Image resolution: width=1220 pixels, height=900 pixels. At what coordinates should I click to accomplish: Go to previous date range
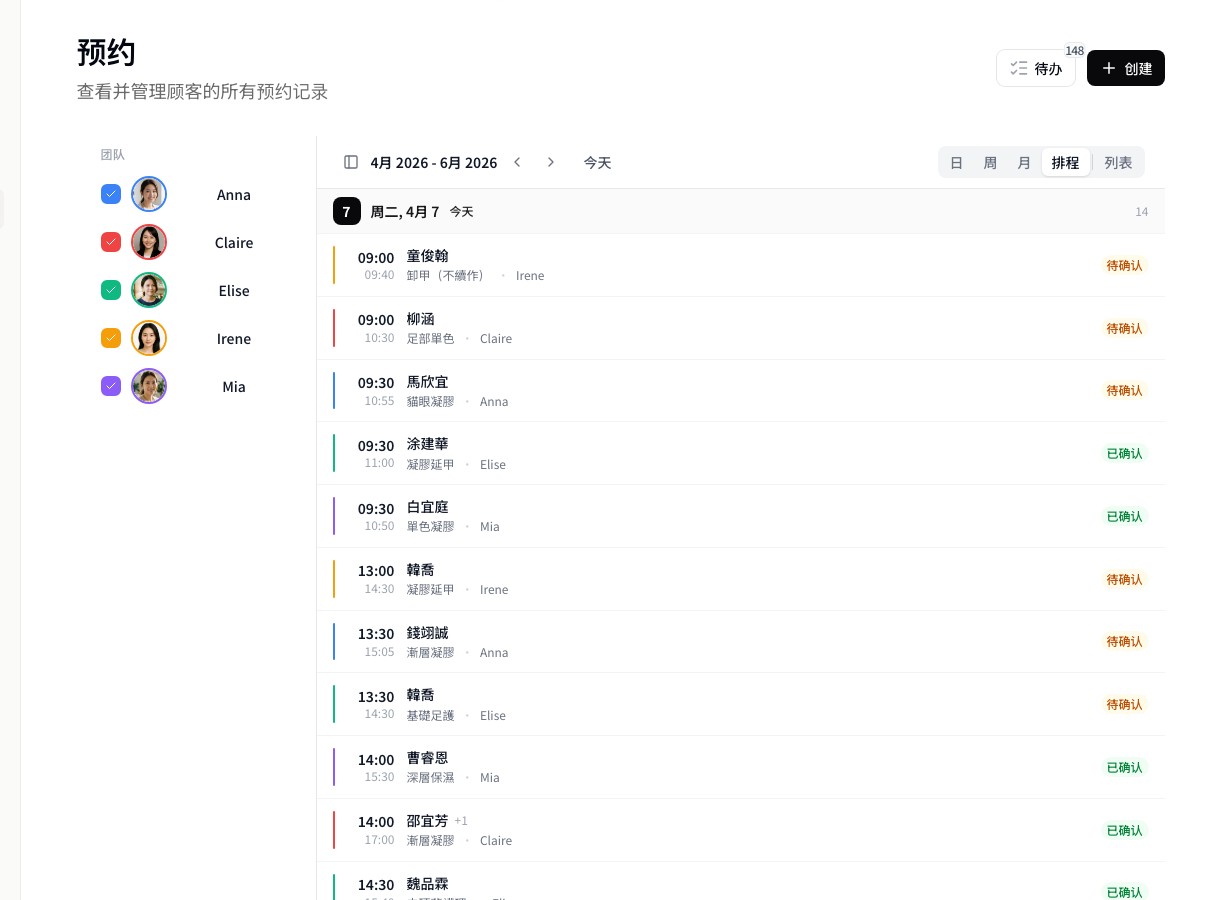pos(517,162)
